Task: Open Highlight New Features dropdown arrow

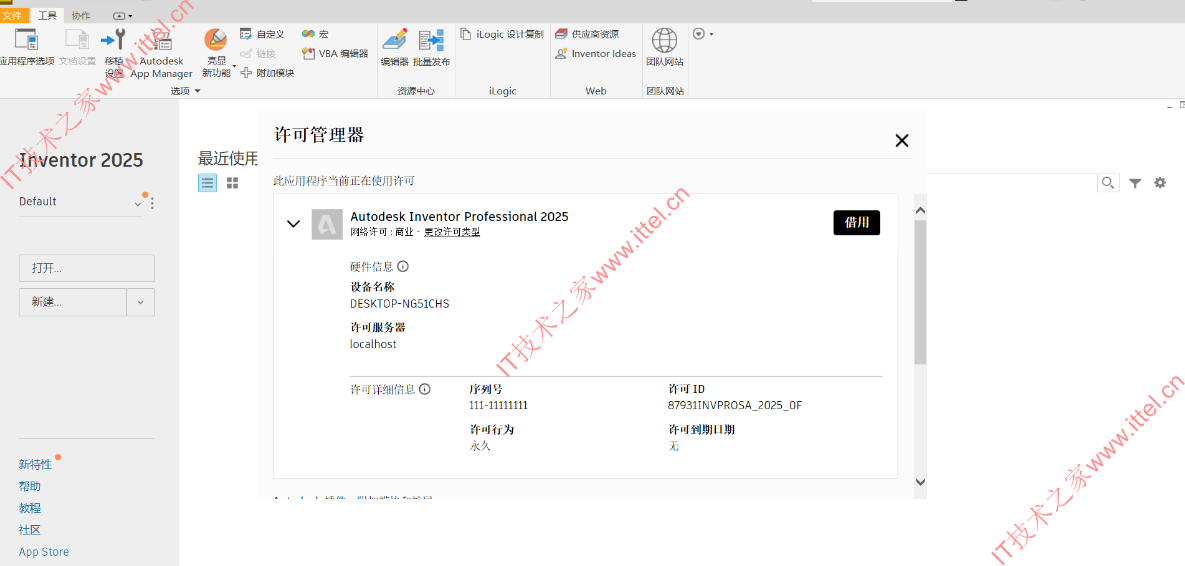Action: pyautogui.click(x=234, y=68)
